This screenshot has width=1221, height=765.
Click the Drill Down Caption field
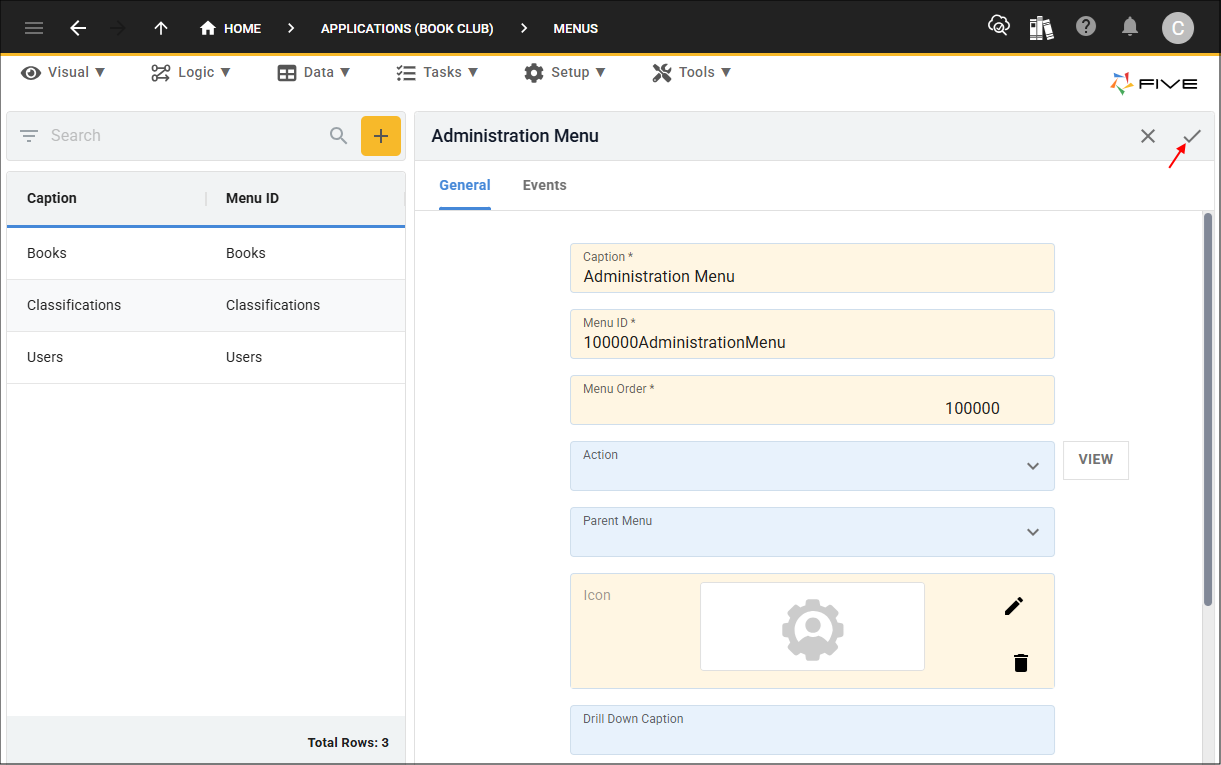[812, 730]
